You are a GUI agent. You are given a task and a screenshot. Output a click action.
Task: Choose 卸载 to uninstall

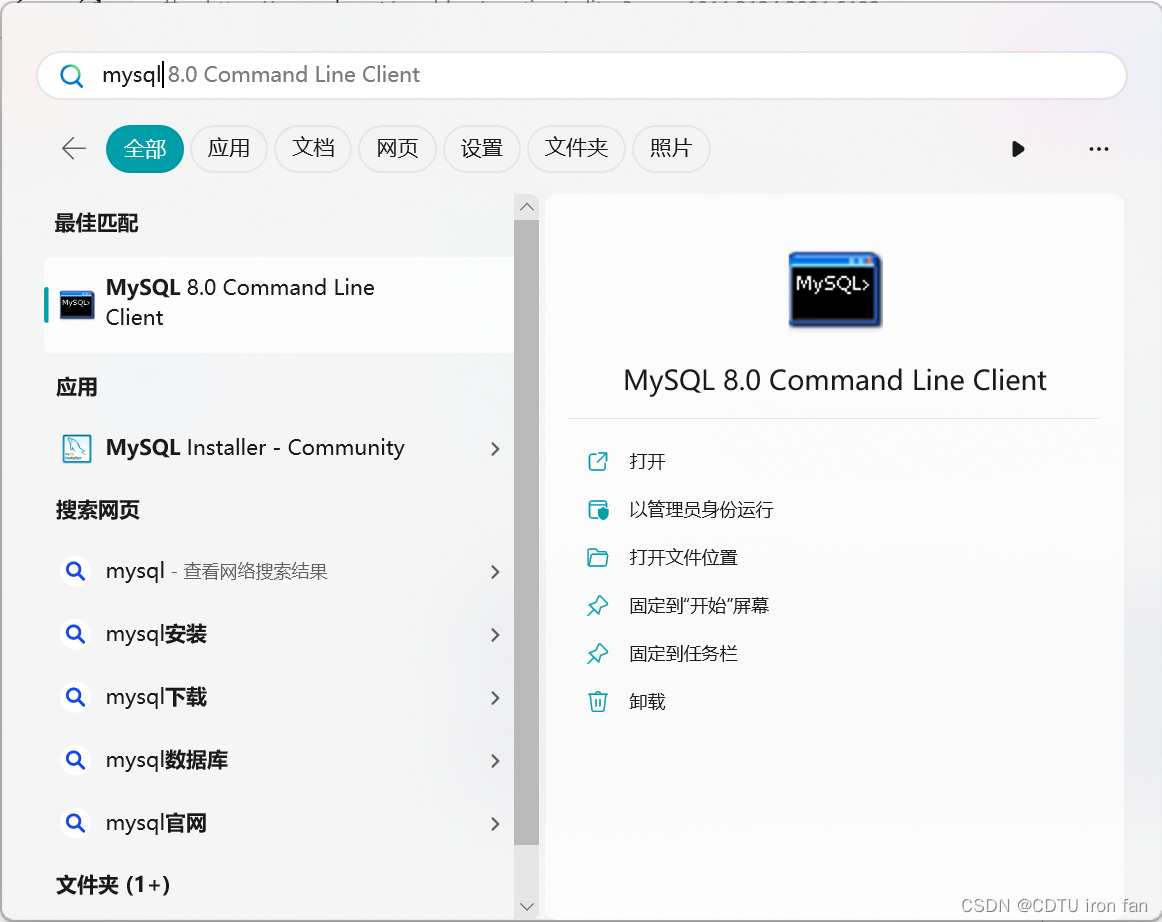647,701
